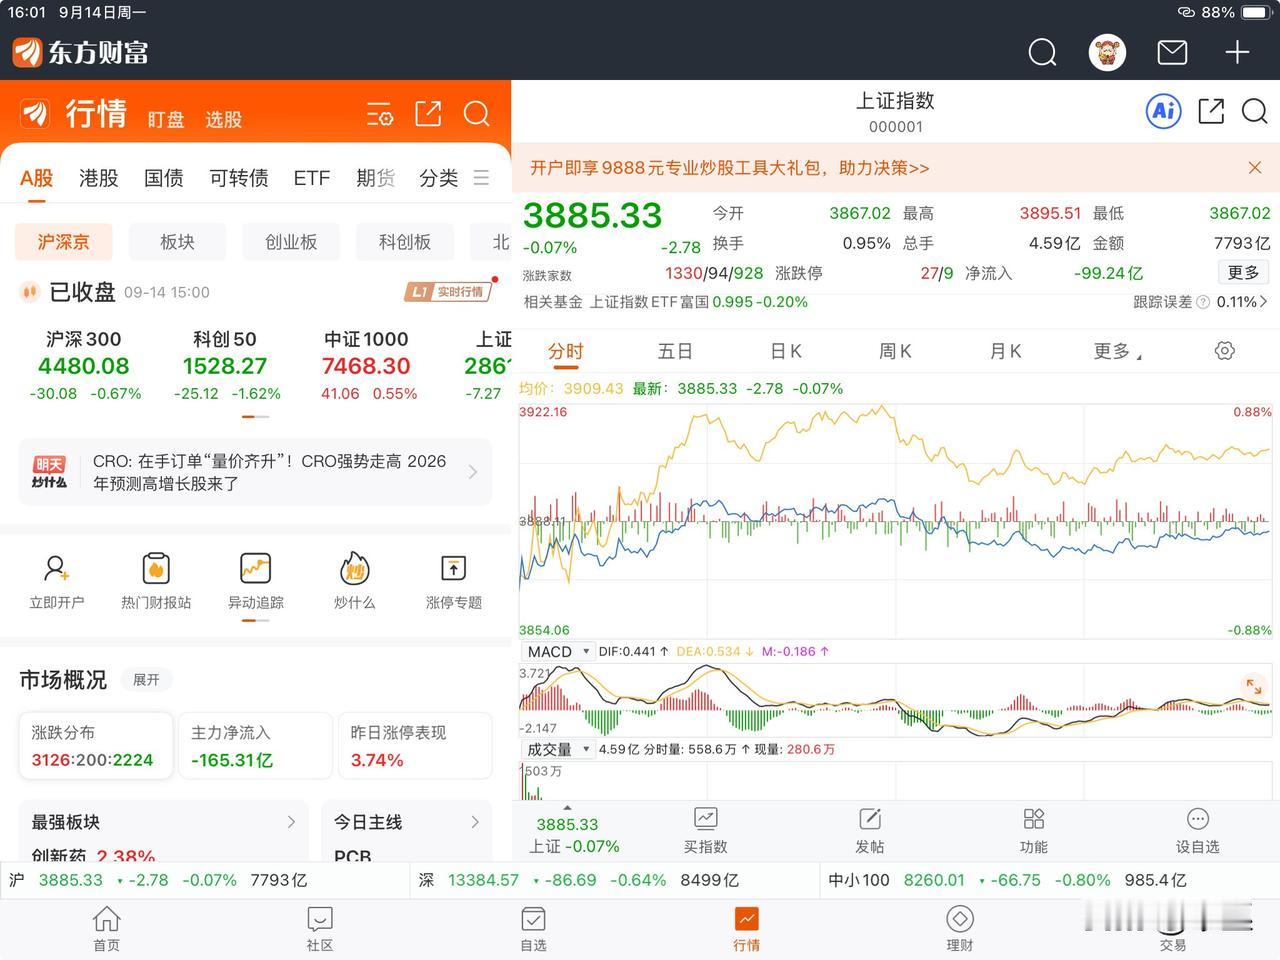This screenshot has height=960, width=1280.
Task: Open 盯盘 in orange header
Action: (x=166, y=120)
